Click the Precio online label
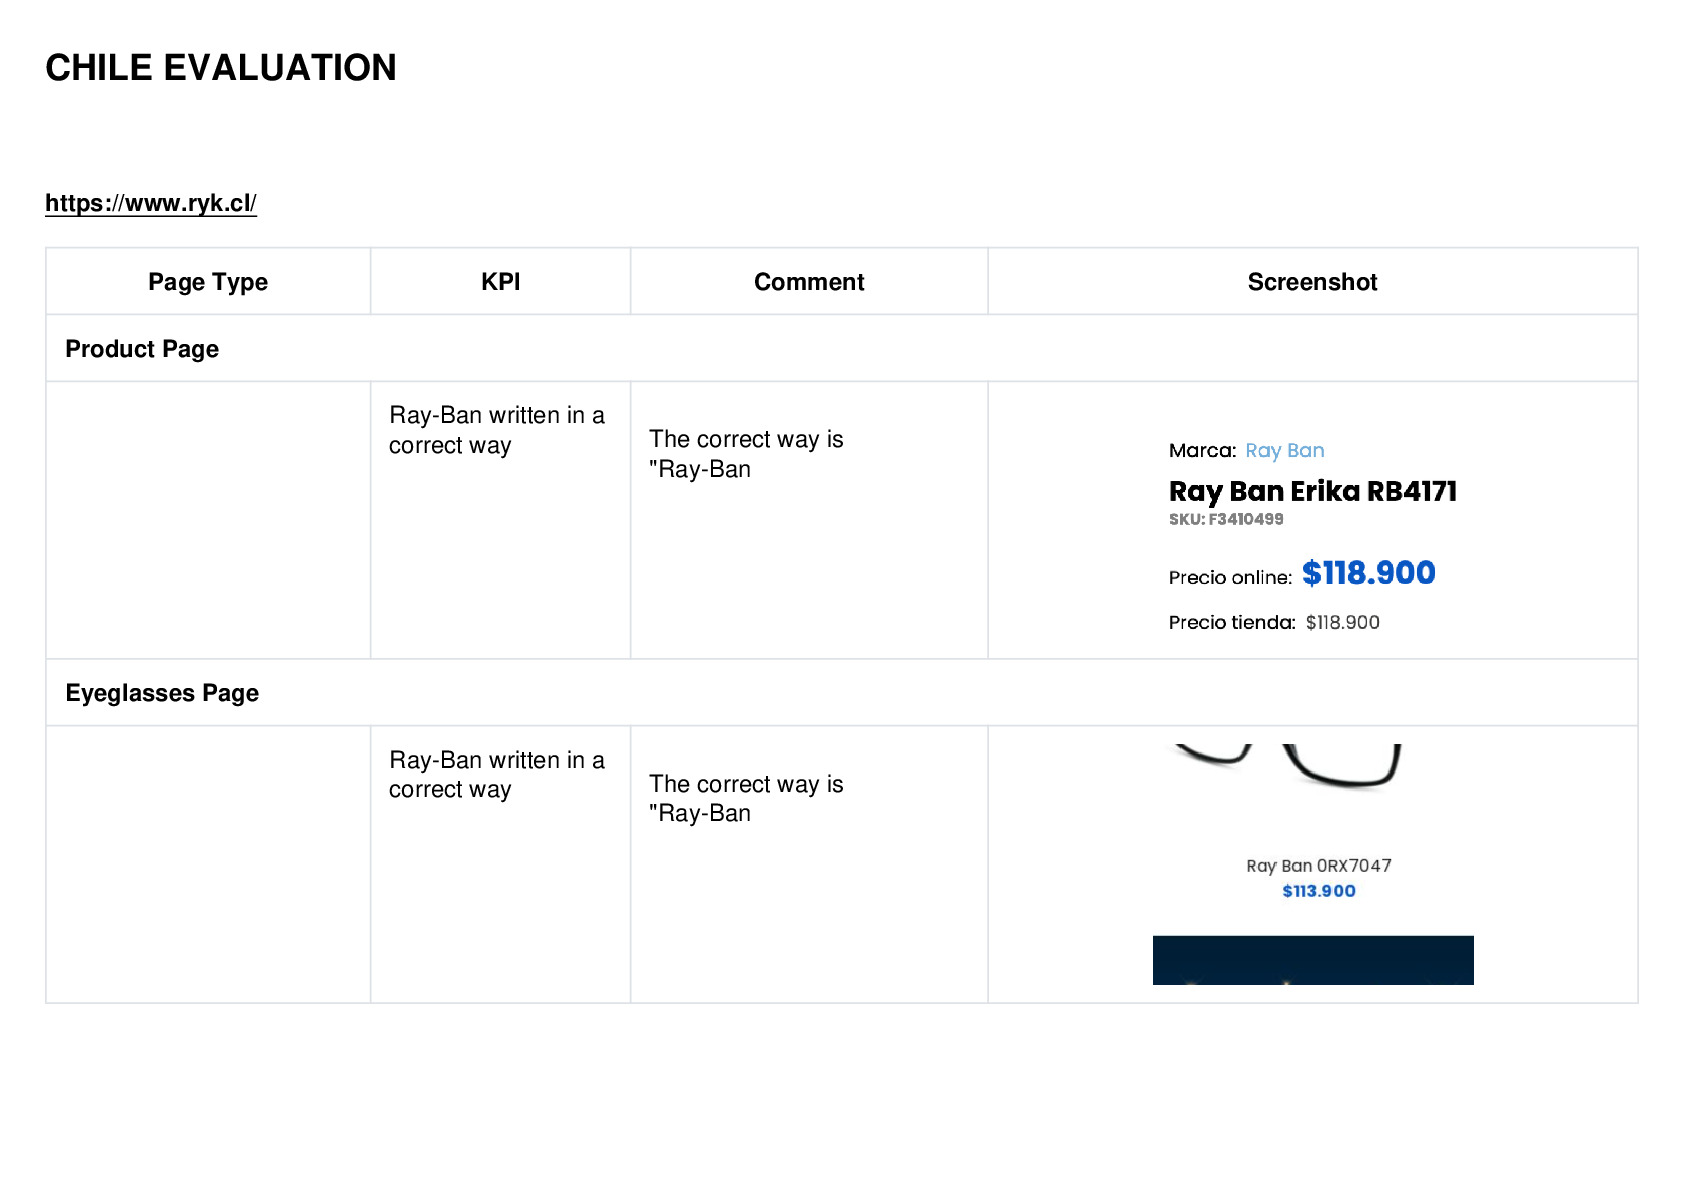The image size is (1684, 1191). [1230, 578]
